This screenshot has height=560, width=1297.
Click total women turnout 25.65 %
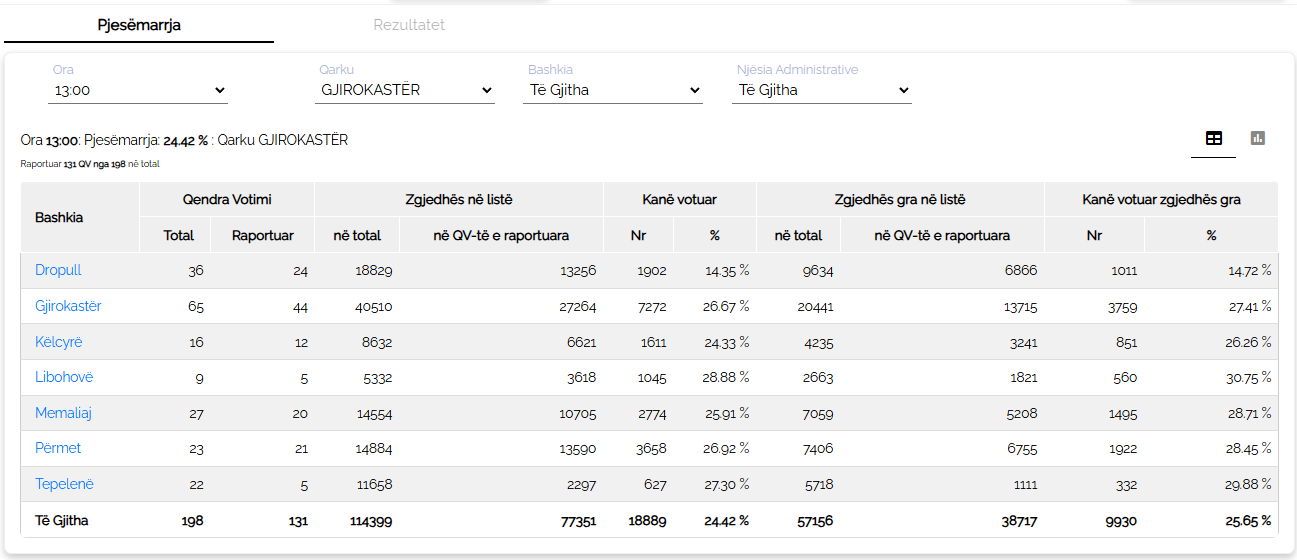click(1246, 521)
